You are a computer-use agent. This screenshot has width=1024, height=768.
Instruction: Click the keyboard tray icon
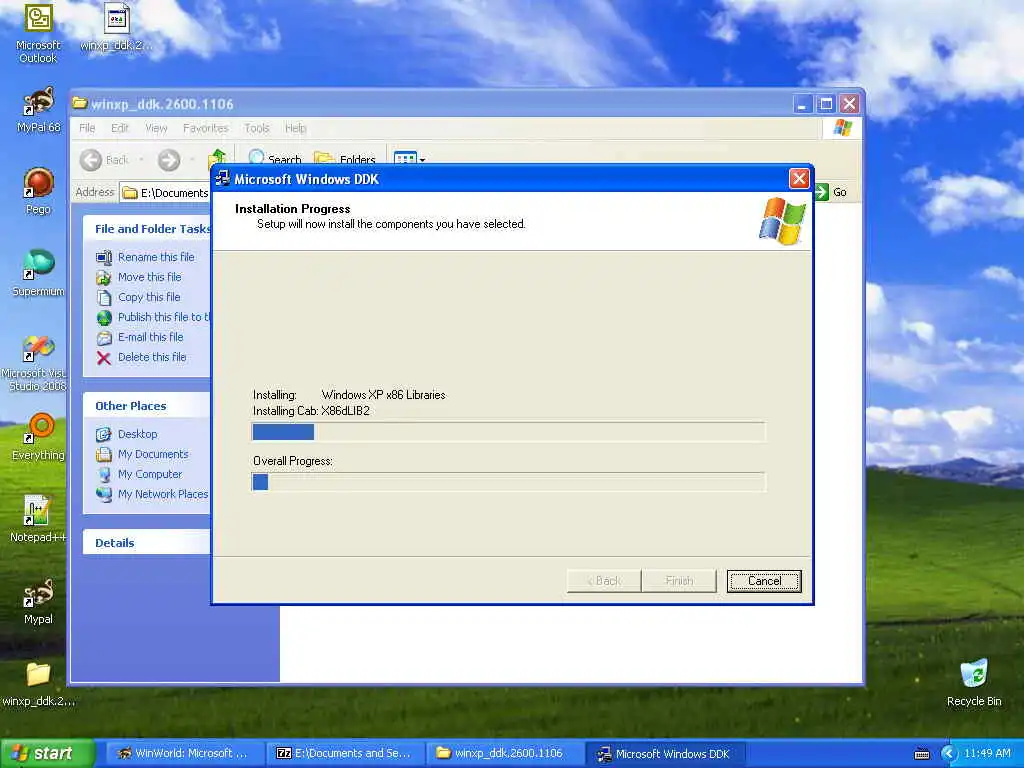pyautogui.click(x=921, y=754)
